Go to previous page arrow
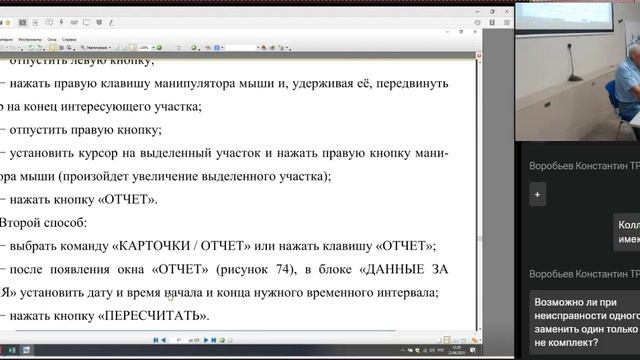The width and height of the screenshot is (640, 360). click(x=164, y=340)
